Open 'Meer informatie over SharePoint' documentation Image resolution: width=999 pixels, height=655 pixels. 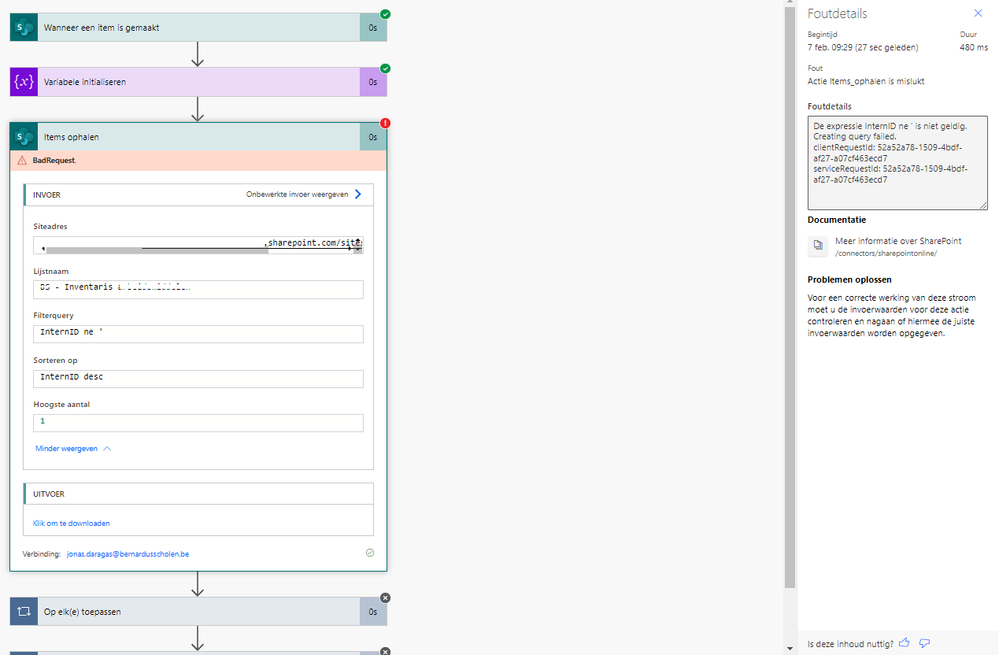[x=898, y=241]
